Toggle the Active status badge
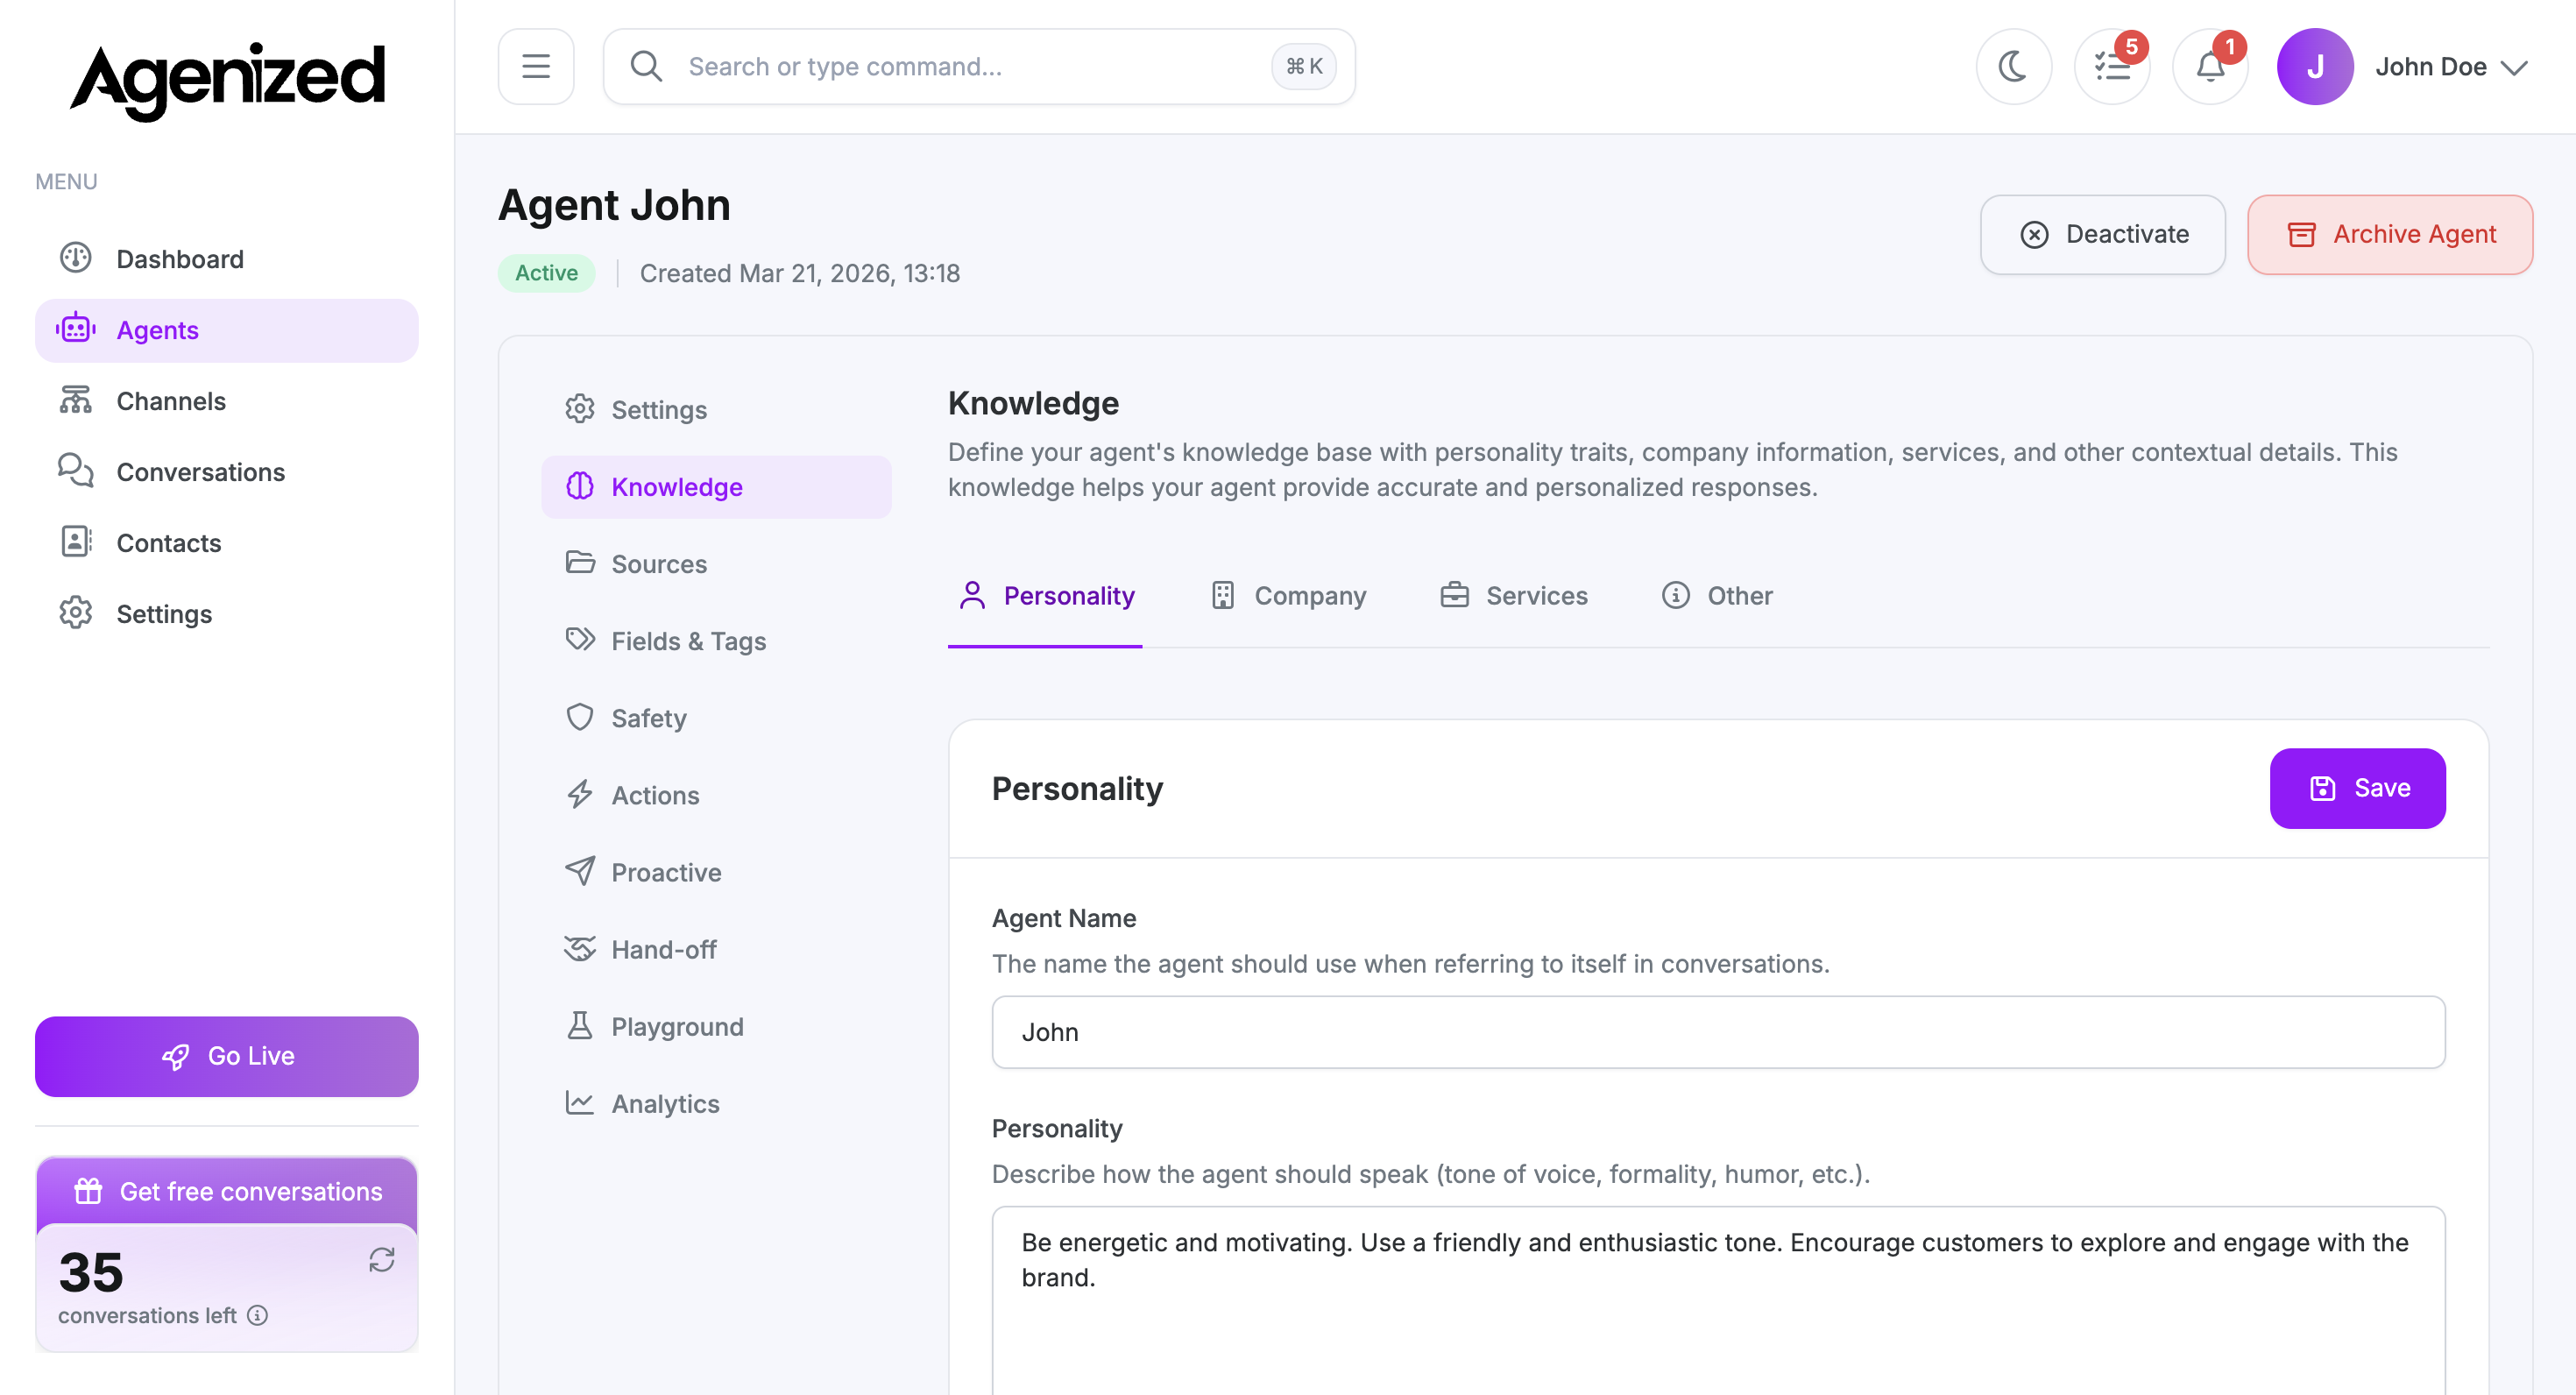 545,272
